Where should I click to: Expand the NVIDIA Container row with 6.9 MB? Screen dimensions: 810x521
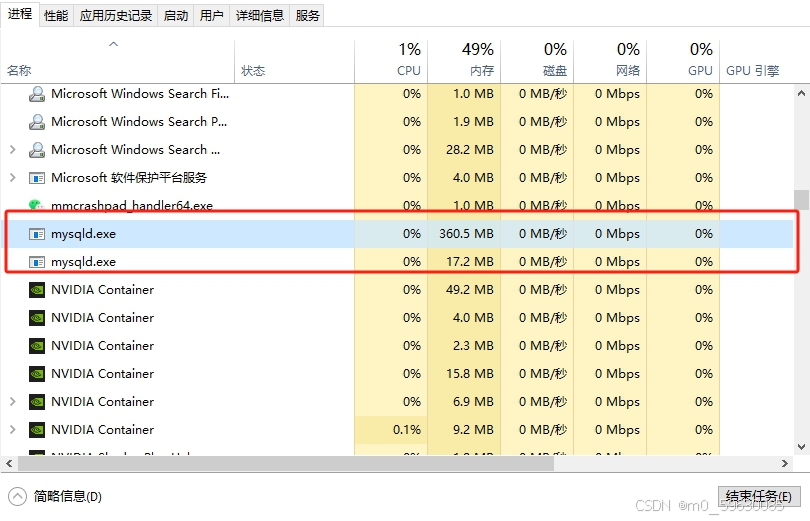(x=13, y=402)
